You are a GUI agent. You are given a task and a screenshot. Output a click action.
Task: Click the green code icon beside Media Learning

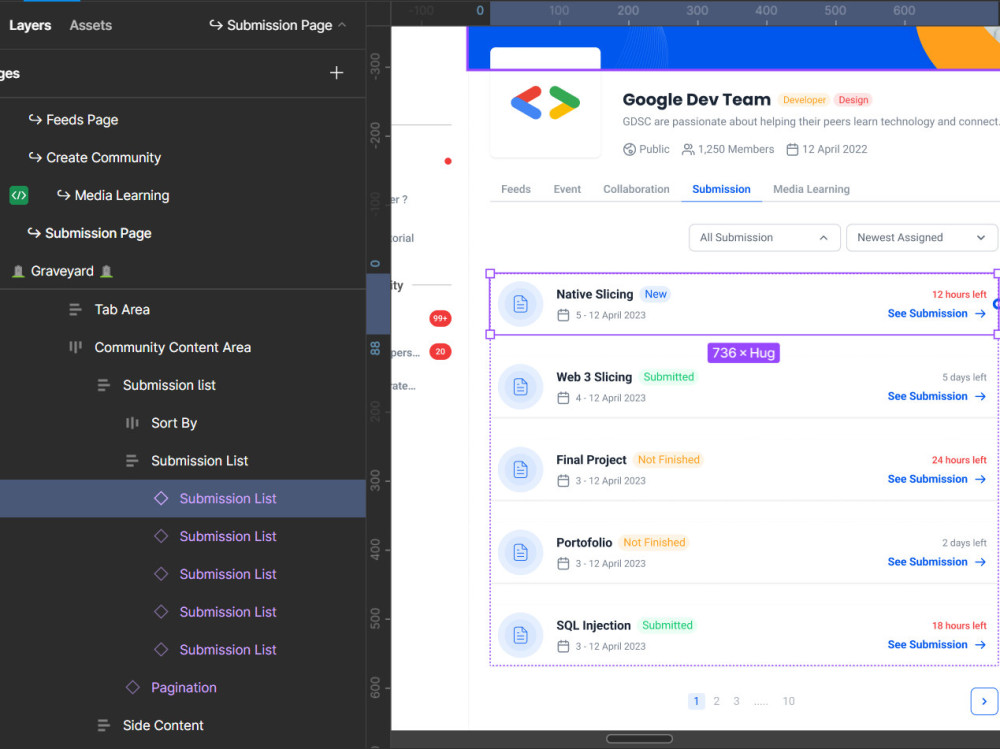click(18, 195)
